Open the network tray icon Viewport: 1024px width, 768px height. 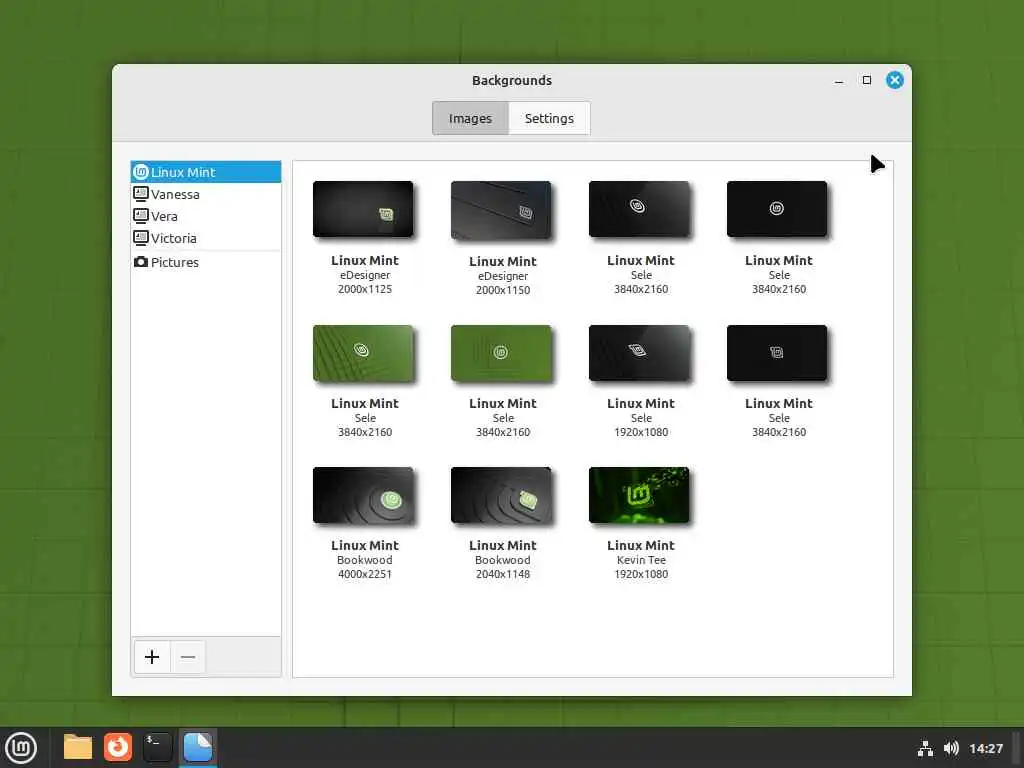pyautogui.click(x=925, y=748)
